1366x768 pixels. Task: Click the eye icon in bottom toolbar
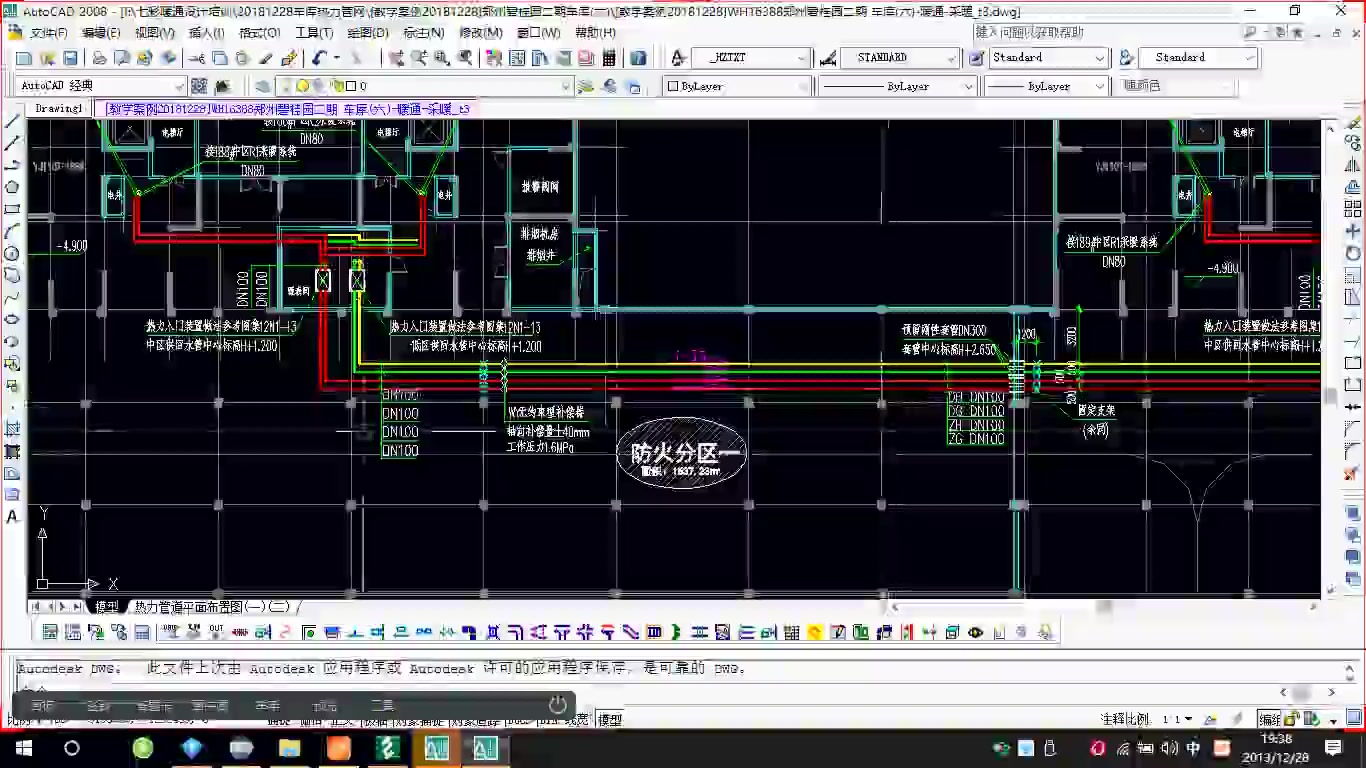[x=975, y=632]
